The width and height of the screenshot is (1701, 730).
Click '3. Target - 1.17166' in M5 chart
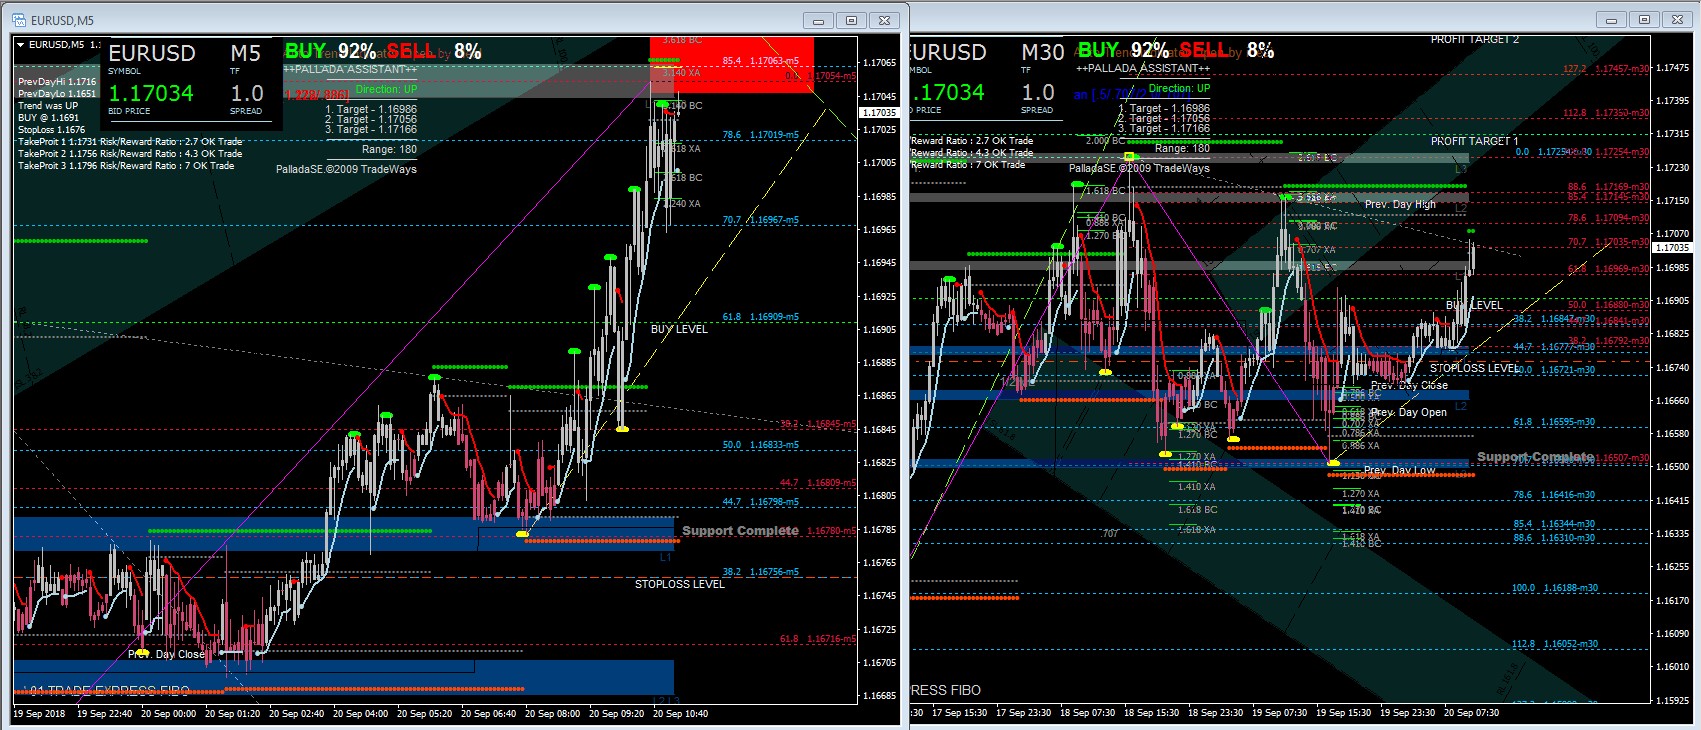(371, 129)
